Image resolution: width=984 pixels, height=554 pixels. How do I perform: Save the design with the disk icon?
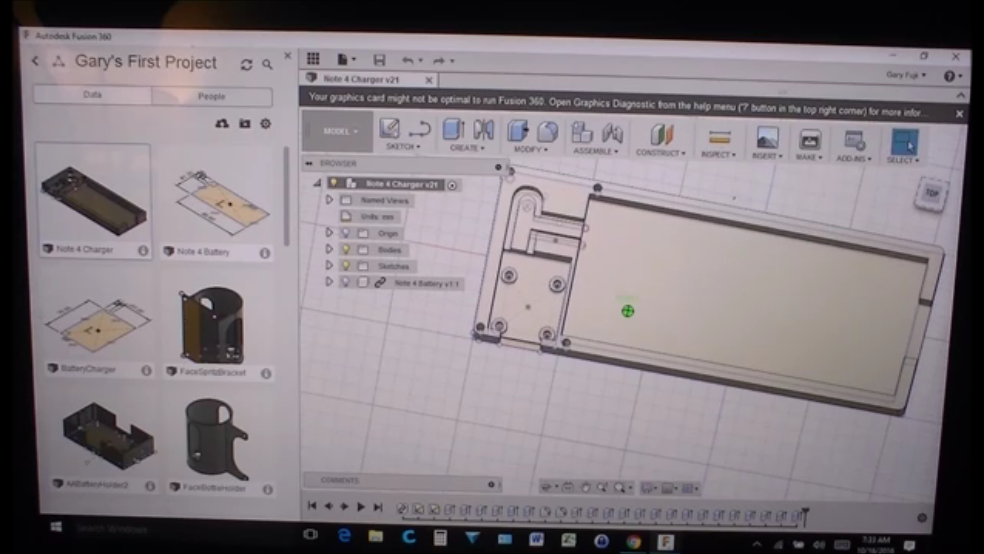coord(379,60)
